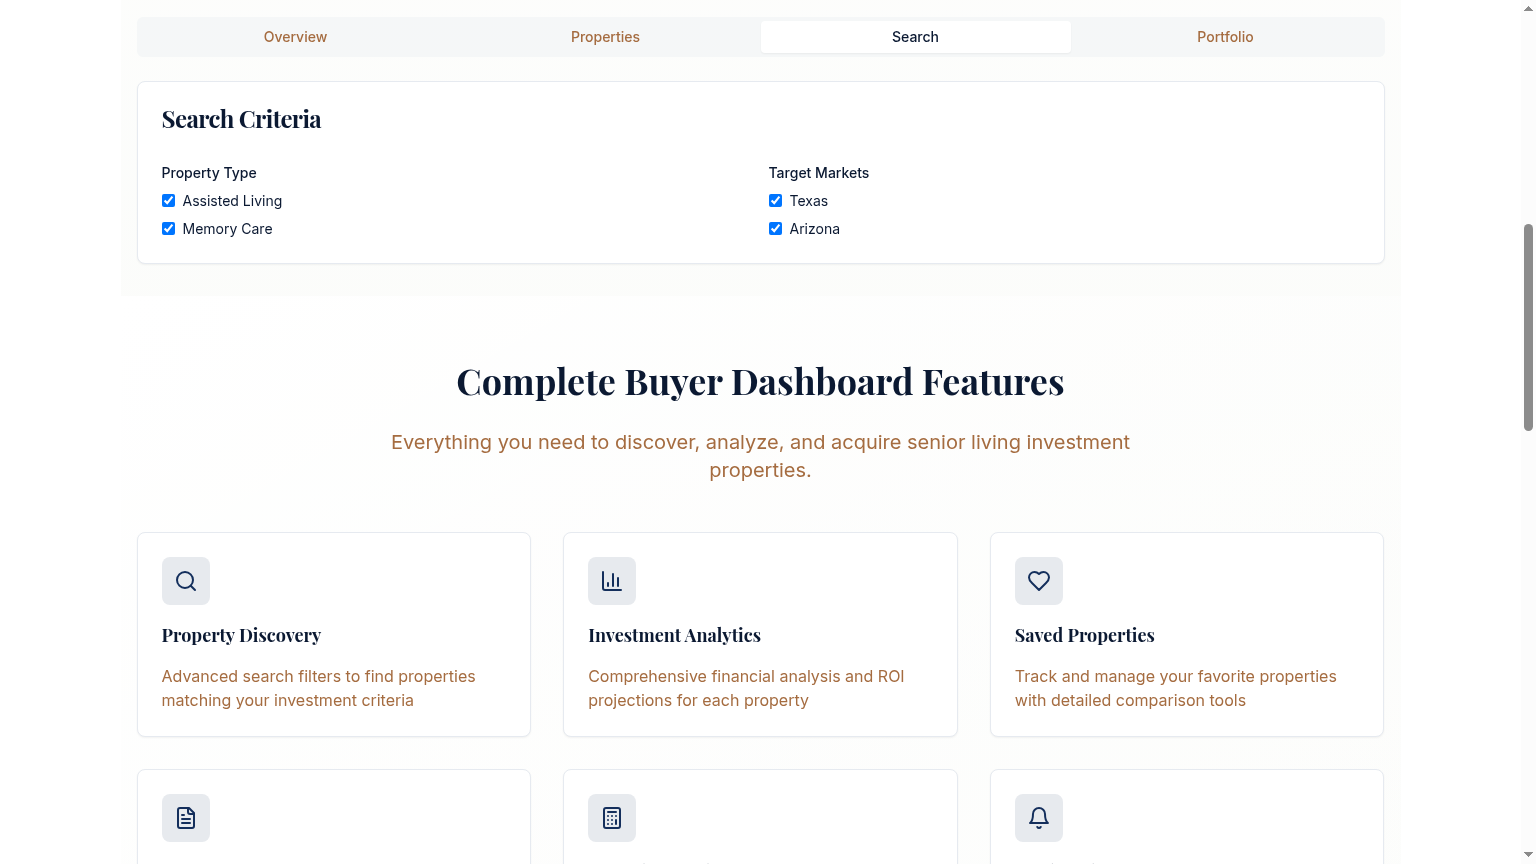Click the 'Target Markets' label
Viewport: 1536px width, 864px height.
click(819, 173)
